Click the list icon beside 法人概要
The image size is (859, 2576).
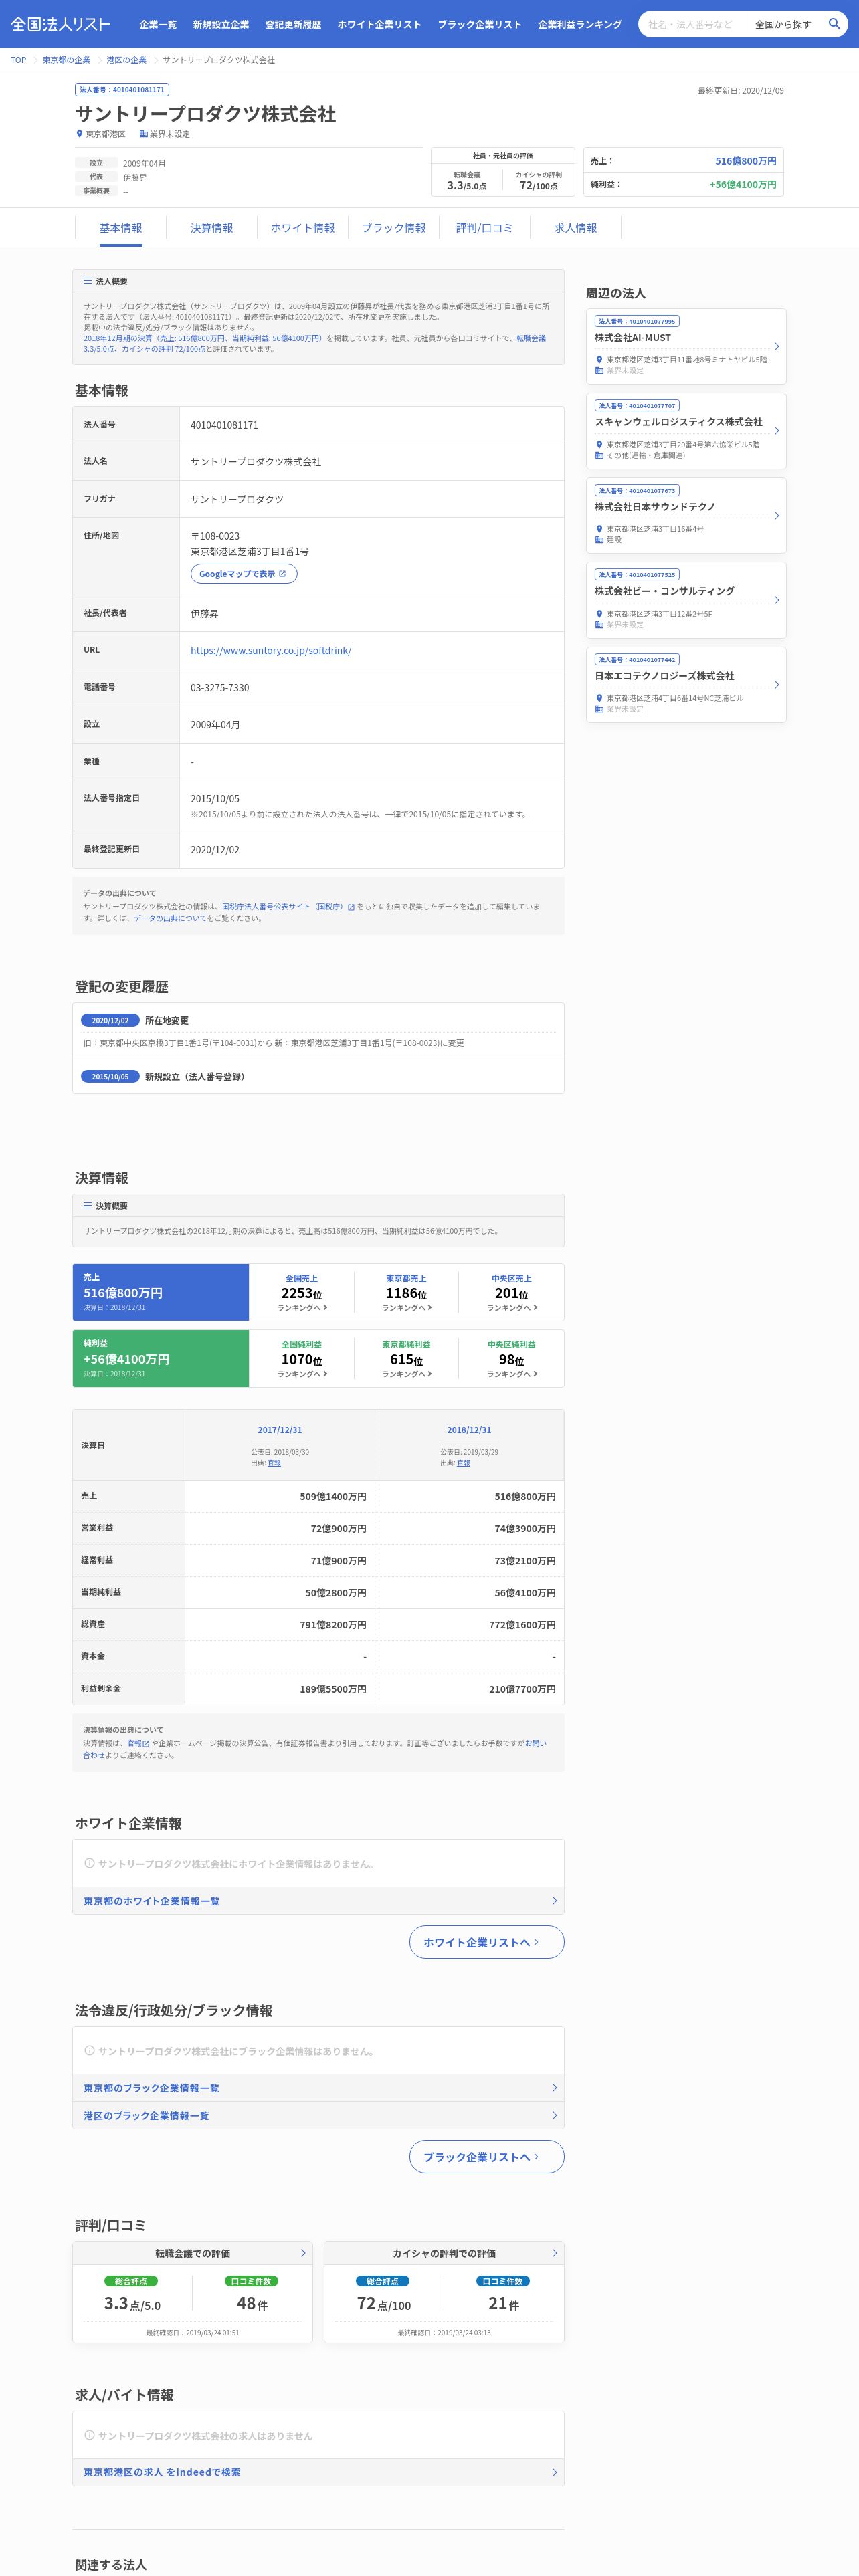(x=88, y=281)
